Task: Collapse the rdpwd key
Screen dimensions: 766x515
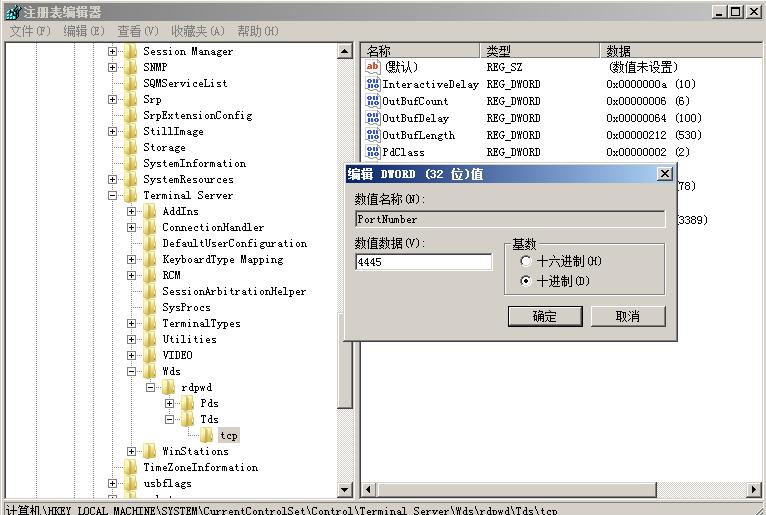Action: click(x=150, y=387)
